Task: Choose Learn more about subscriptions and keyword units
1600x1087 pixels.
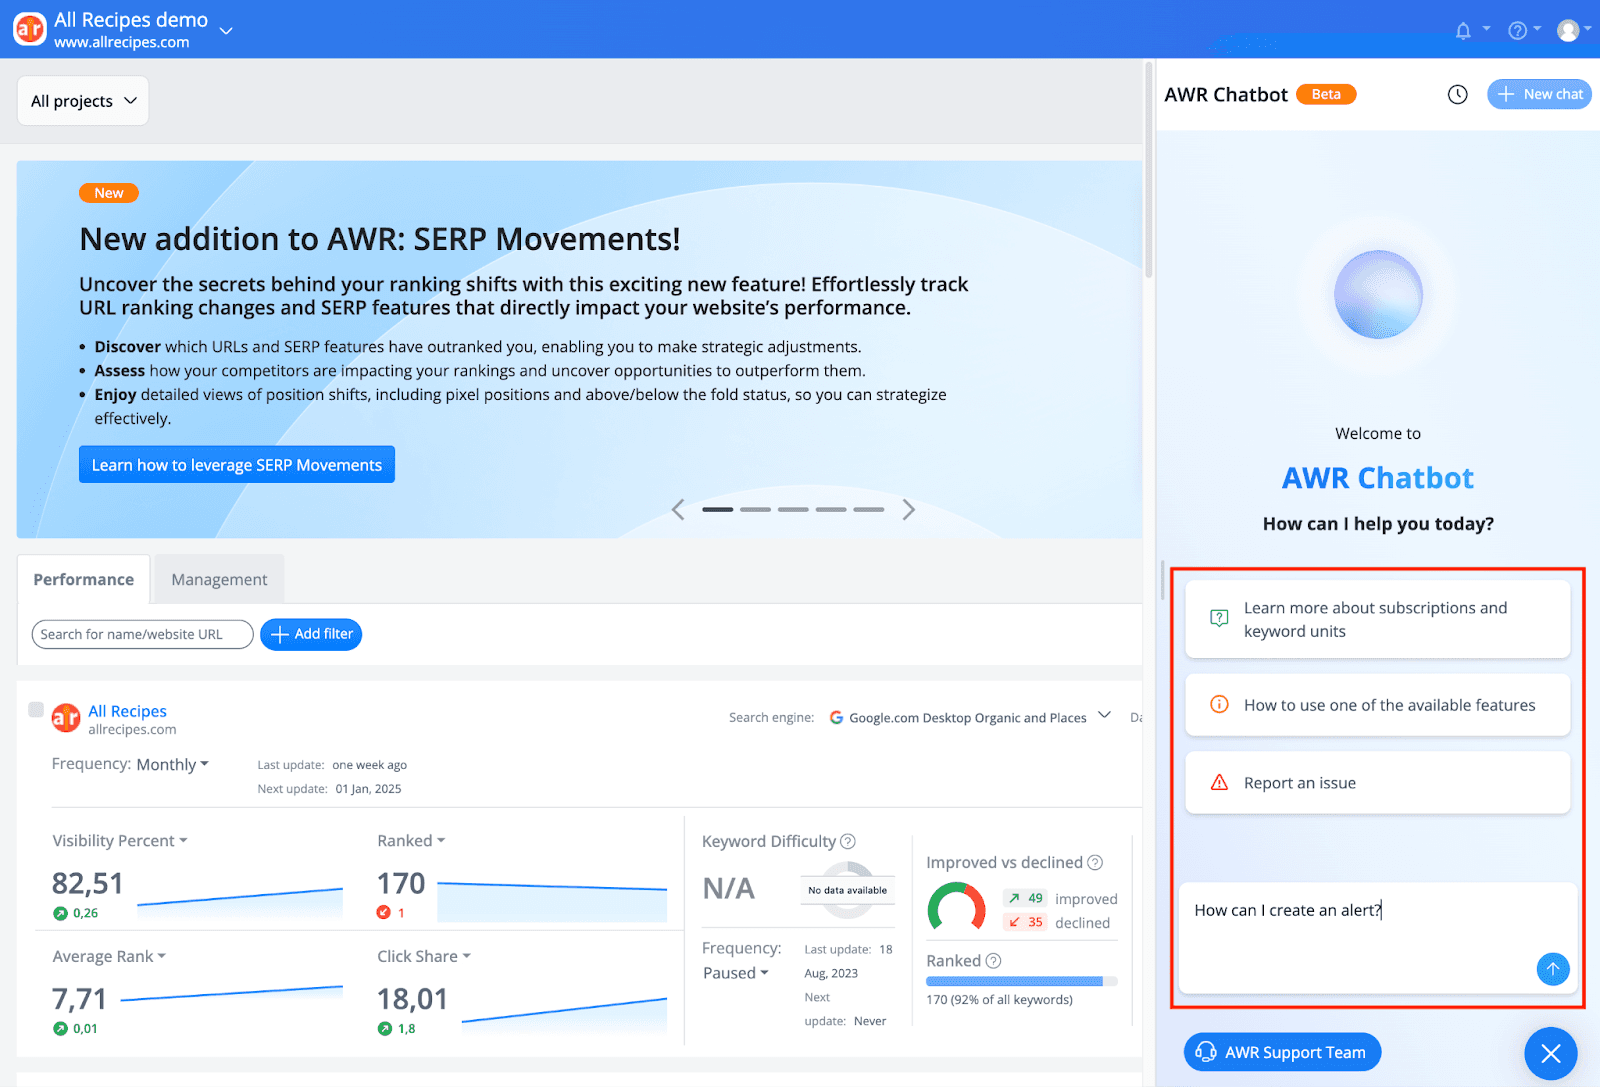Action: tap(1377, 619)
